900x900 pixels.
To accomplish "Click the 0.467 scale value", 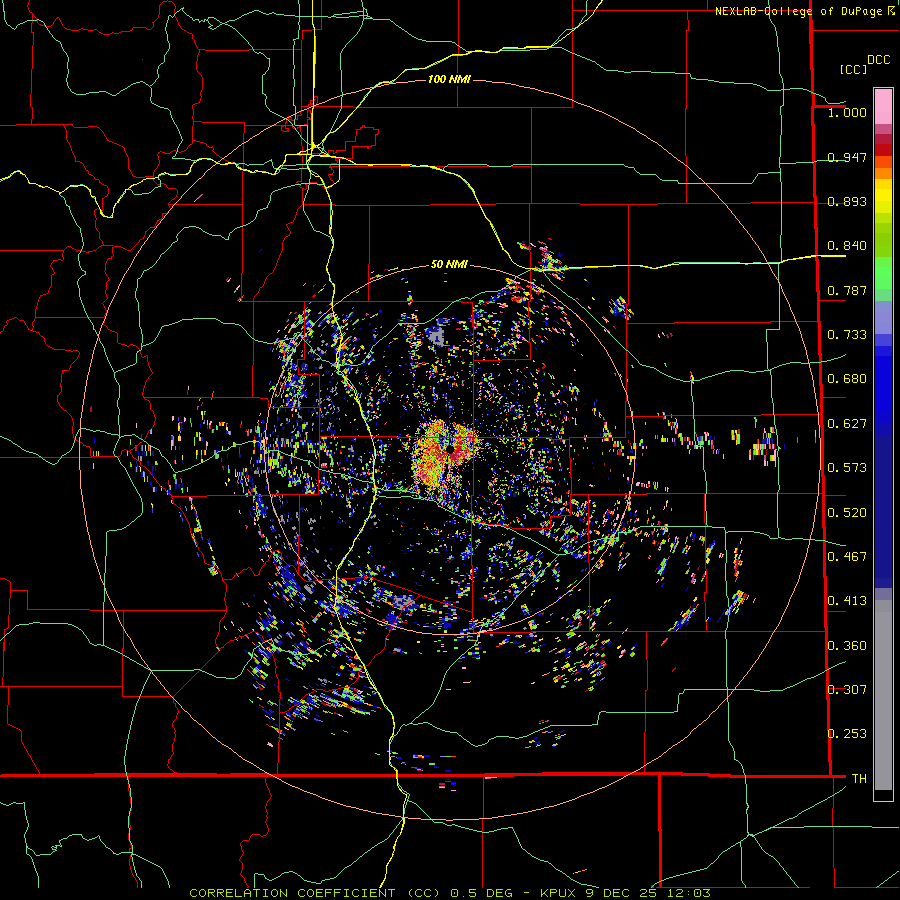I will click(x=847, y=557).
